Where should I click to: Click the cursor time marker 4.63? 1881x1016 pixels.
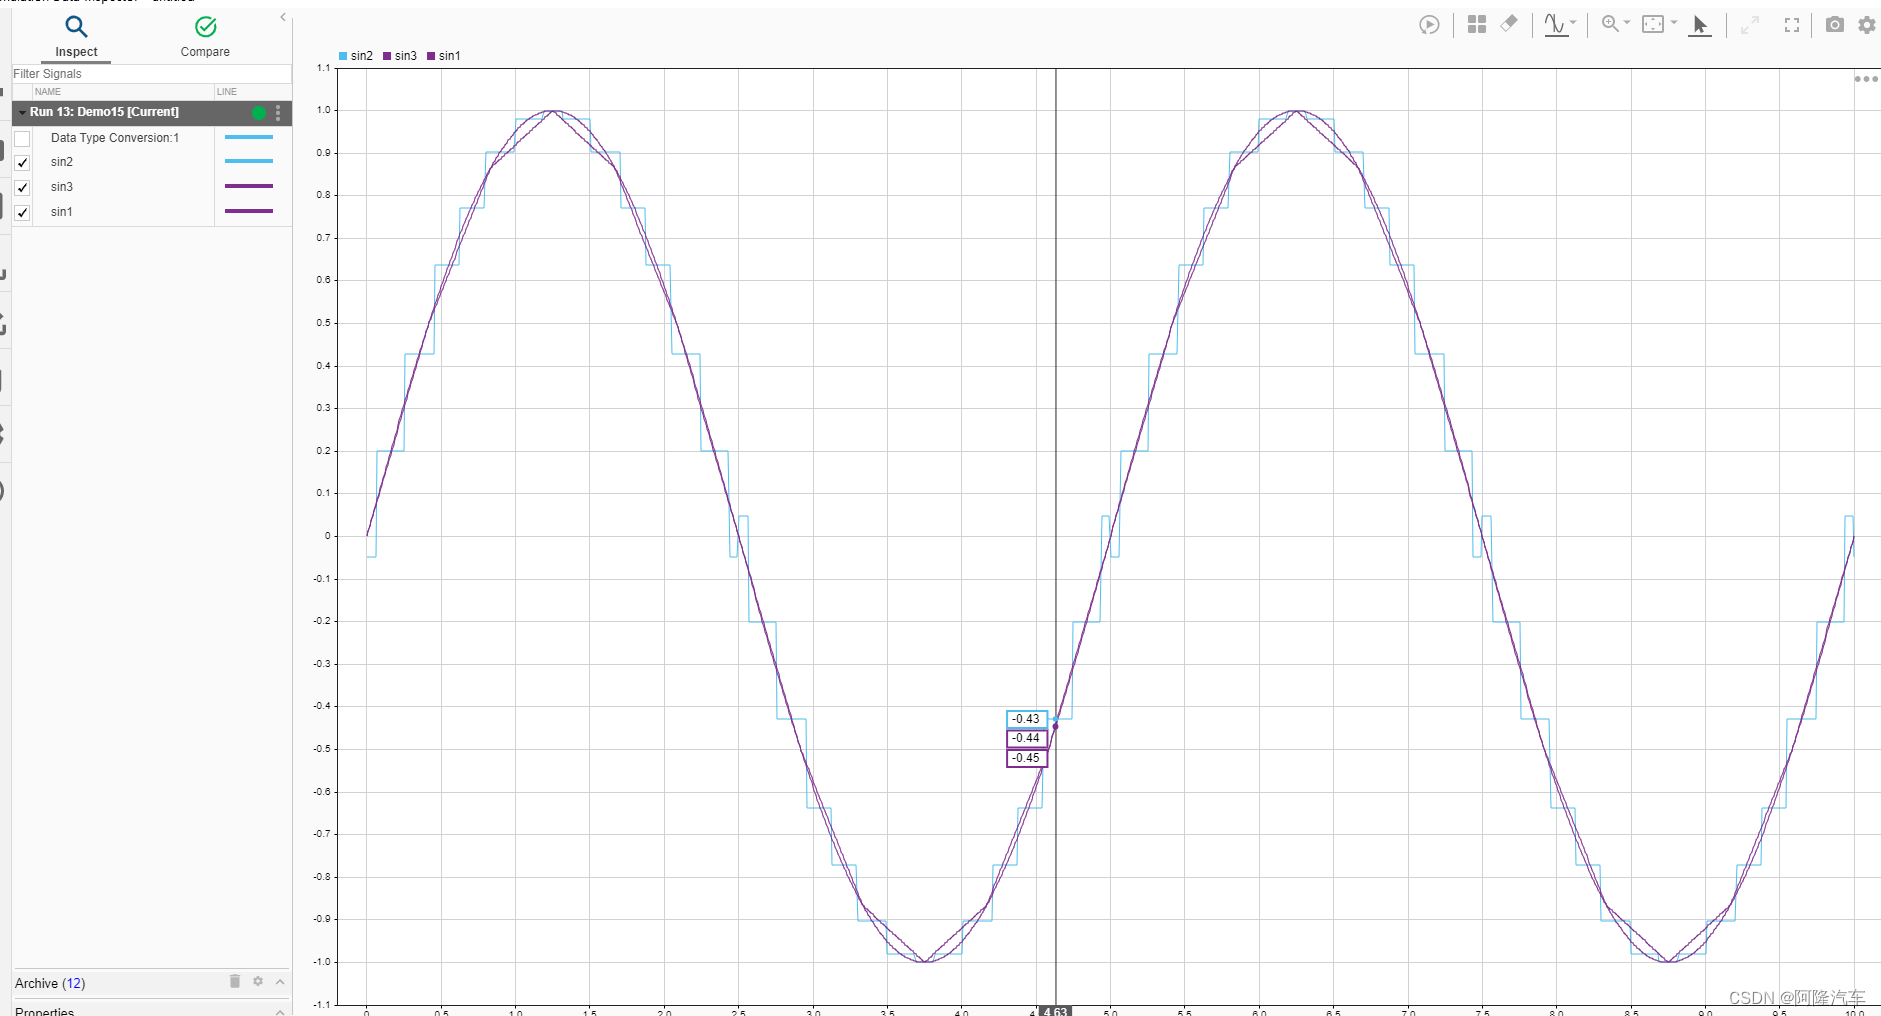tap(1055, 1011)
